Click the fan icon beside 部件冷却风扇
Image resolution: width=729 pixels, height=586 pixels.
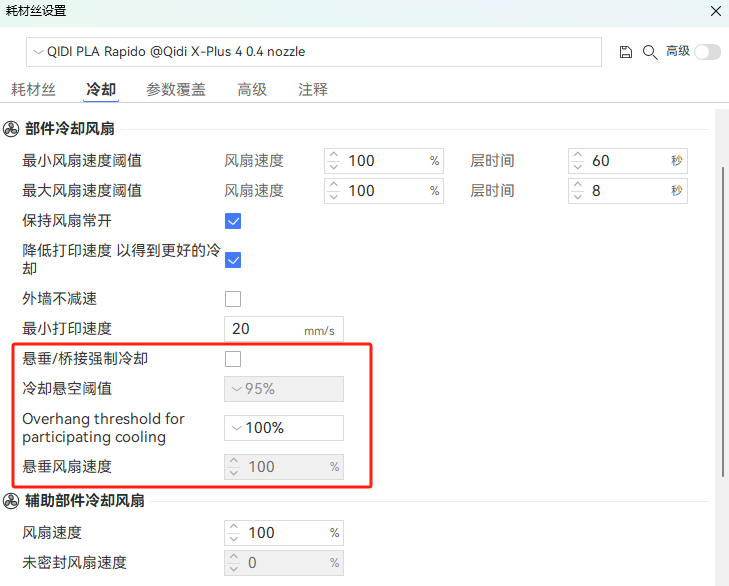point(12,129)
